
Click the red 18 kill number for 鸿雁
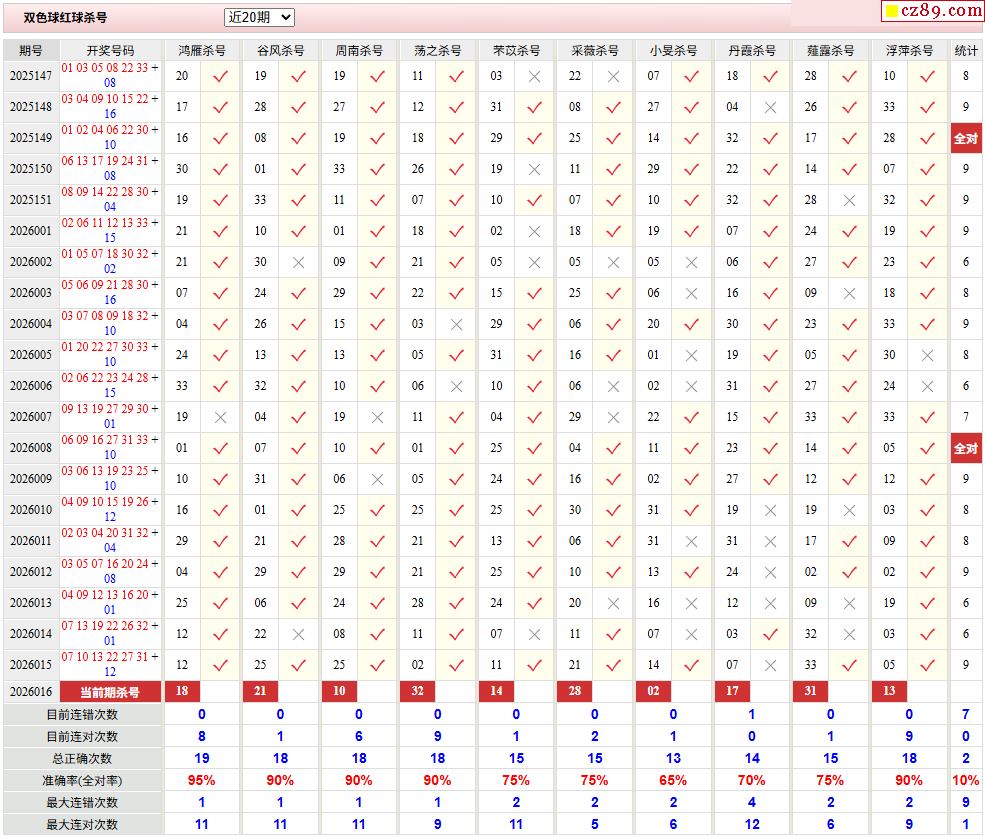(182, 691)
